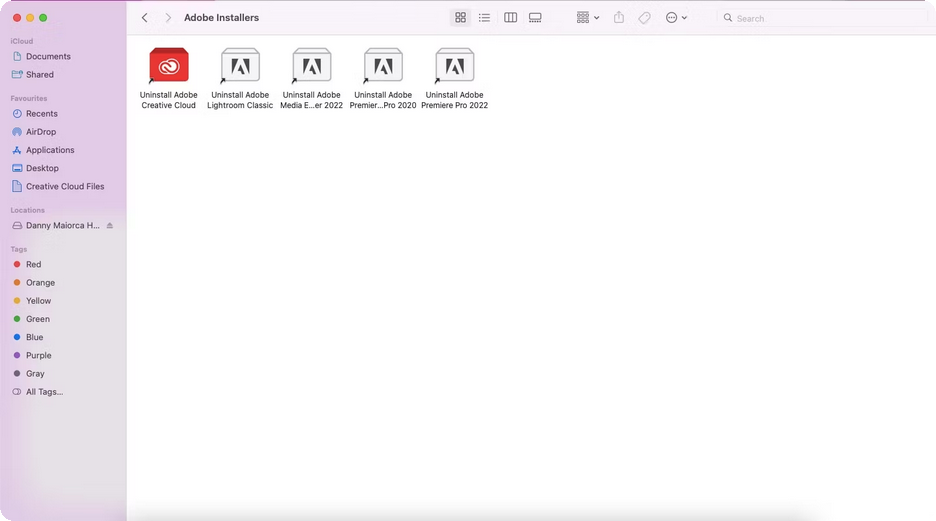This screenshot has height=521, width=936.
Task: Switch to icon grid view
Action: point(460,18)
